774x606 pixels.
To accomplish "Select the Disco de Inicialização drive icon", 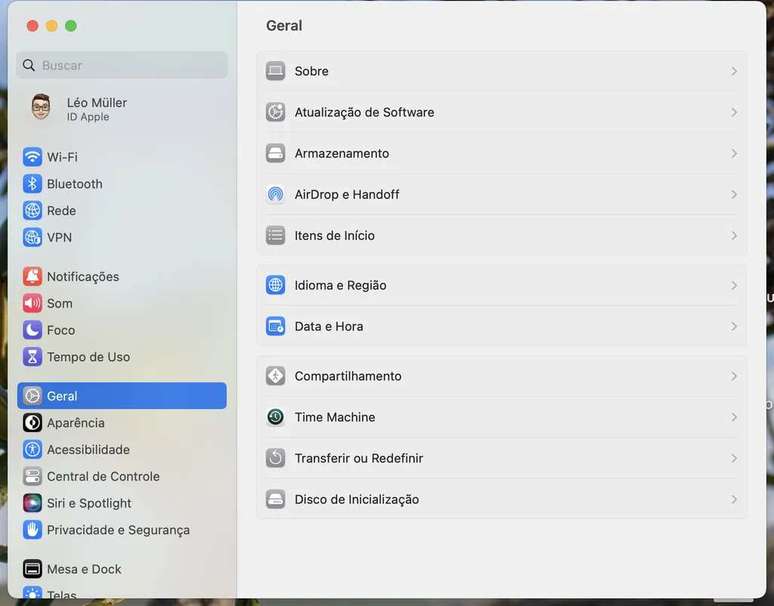I will (x=275, y=499).
